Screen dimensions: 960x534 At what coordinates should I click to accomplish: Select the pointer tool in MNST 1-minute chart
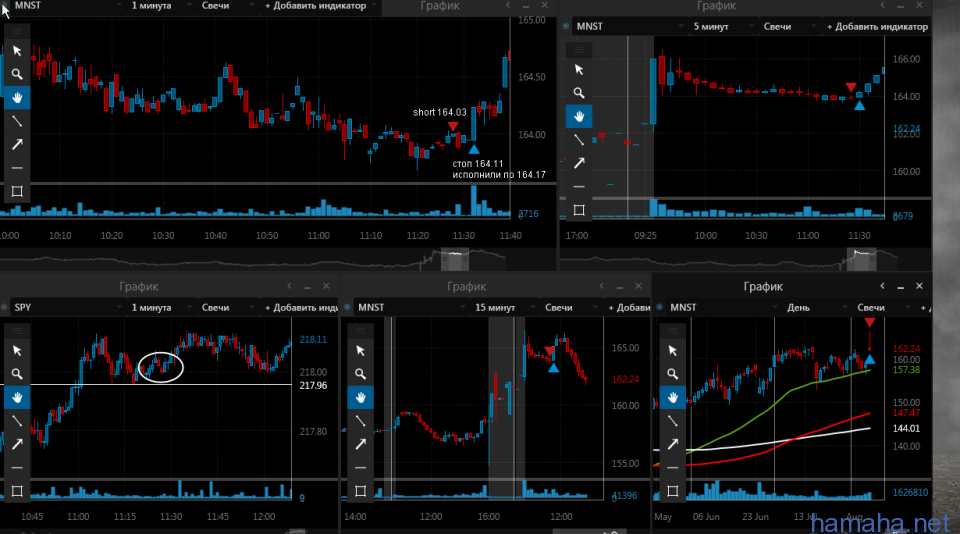[17, 51]
